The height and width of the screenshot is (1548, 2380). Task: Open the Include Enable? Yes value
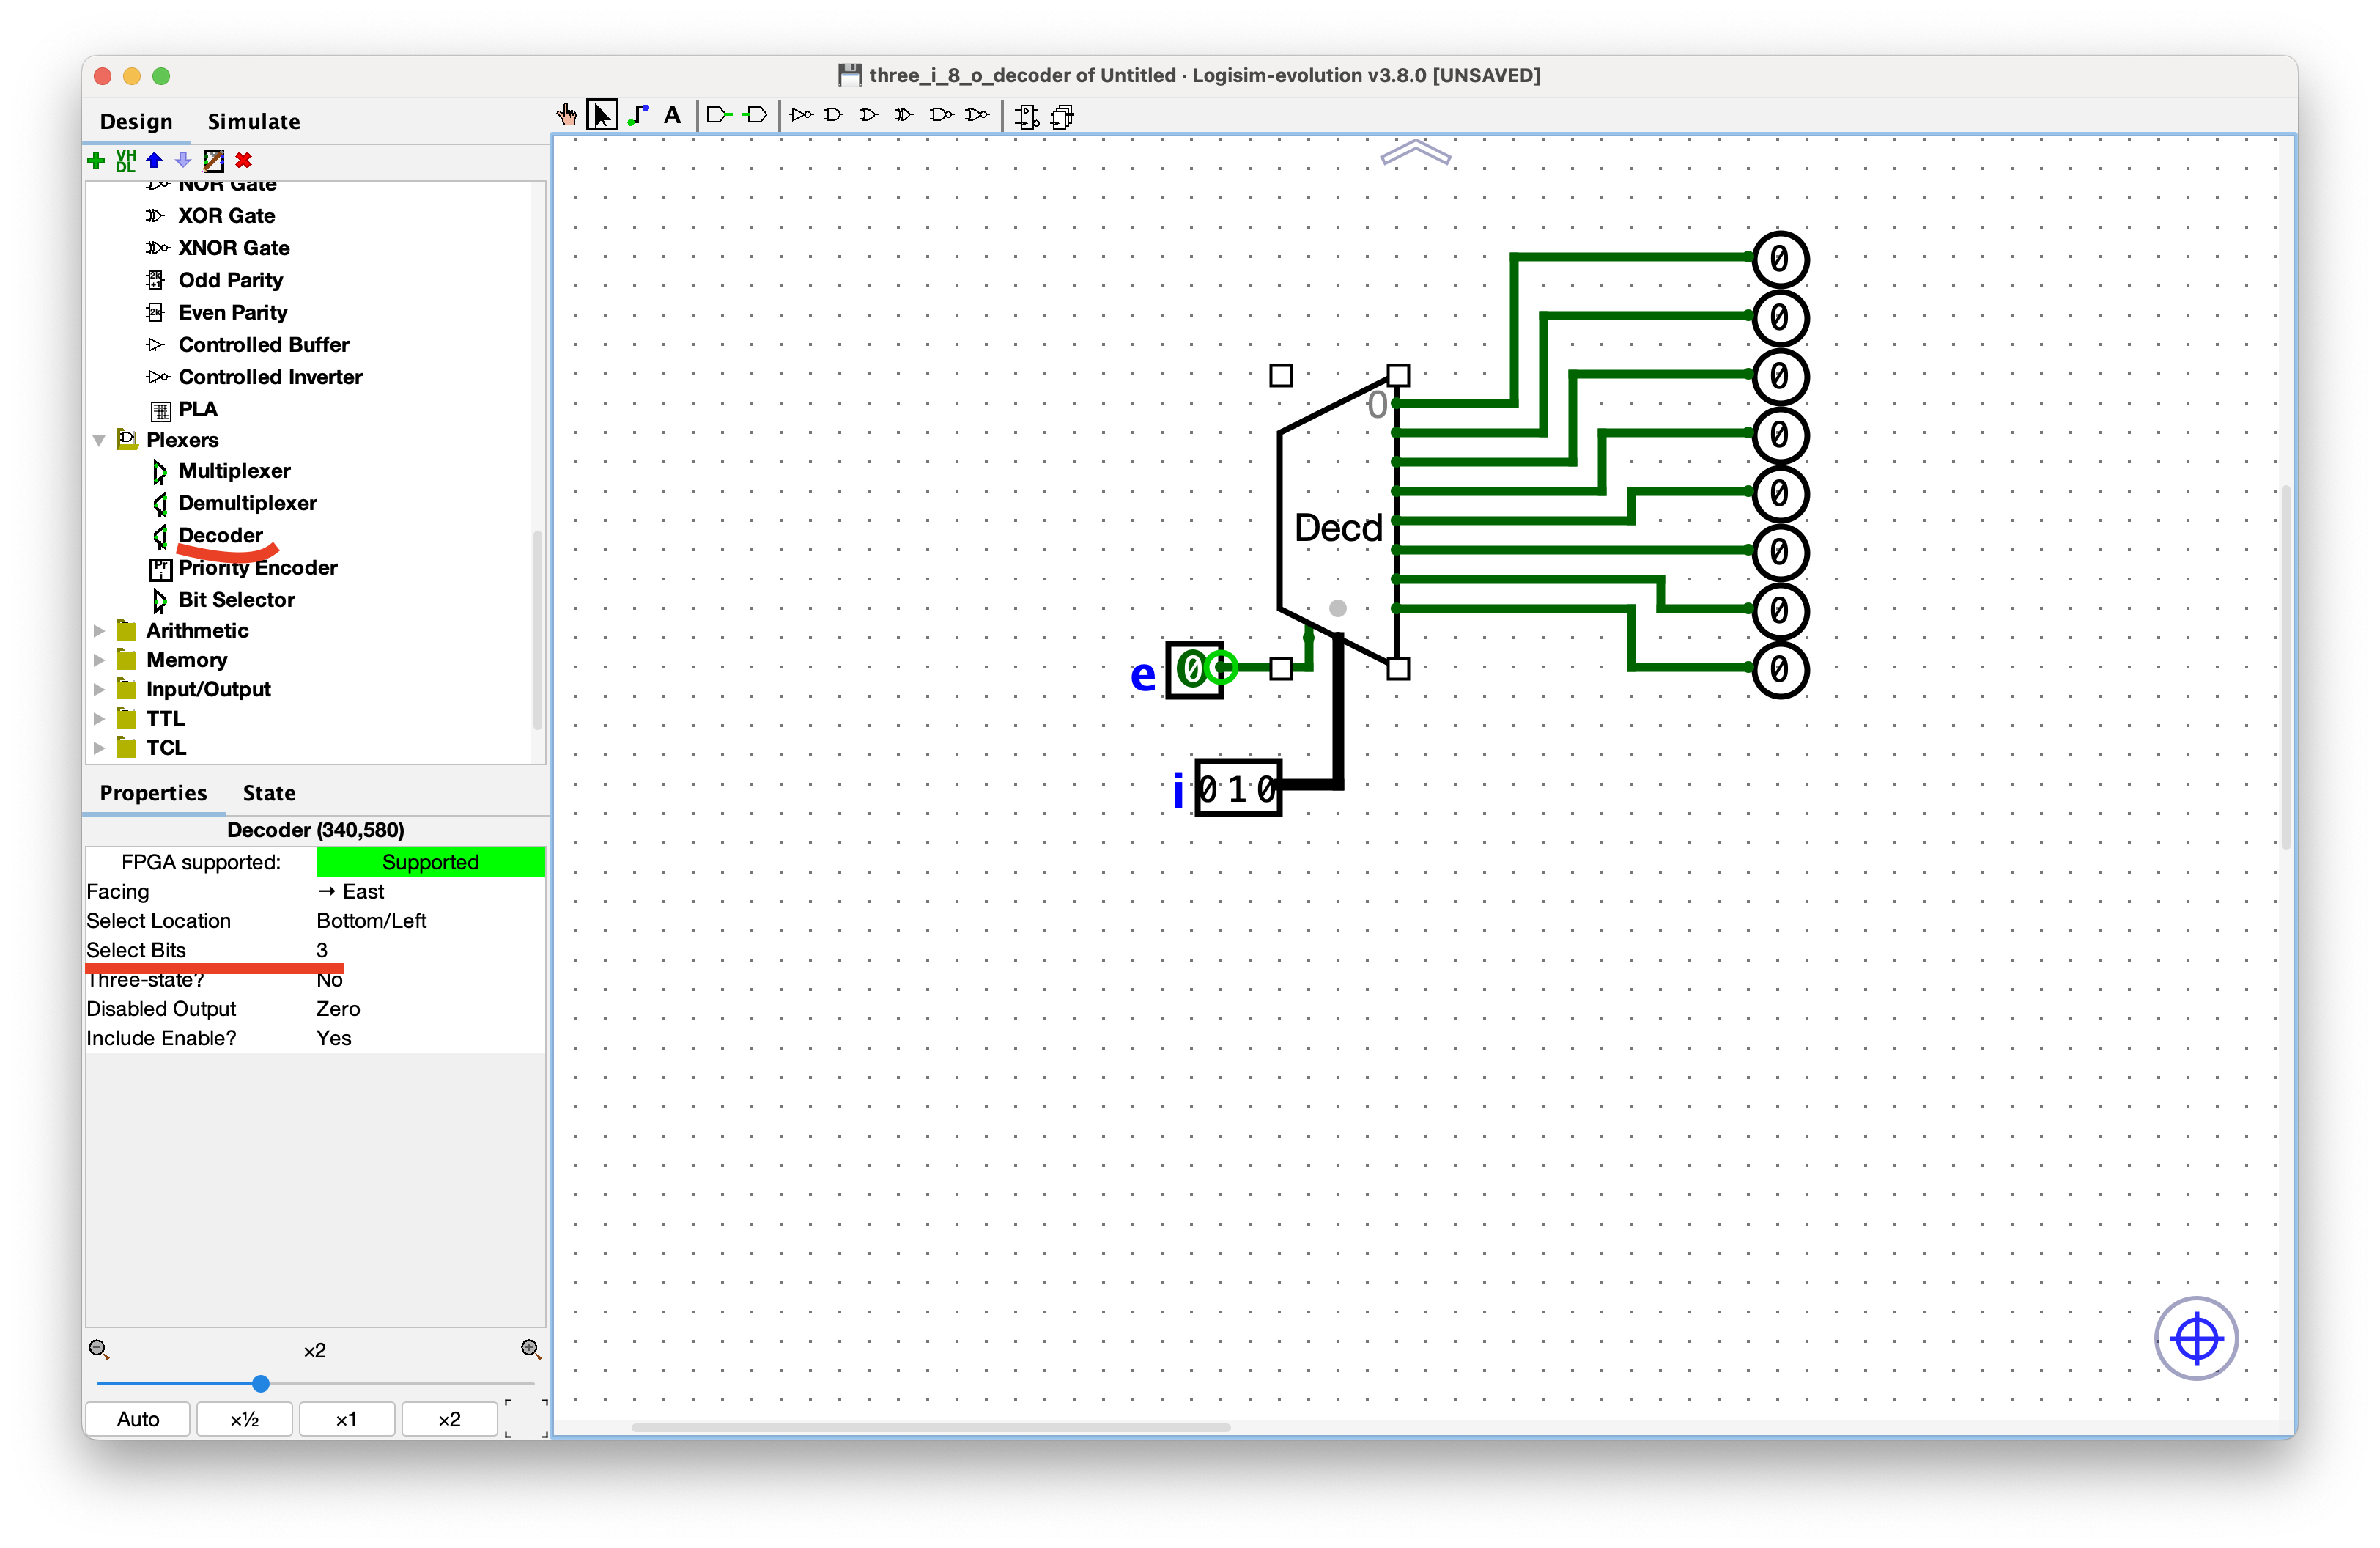coord(430,1038)
